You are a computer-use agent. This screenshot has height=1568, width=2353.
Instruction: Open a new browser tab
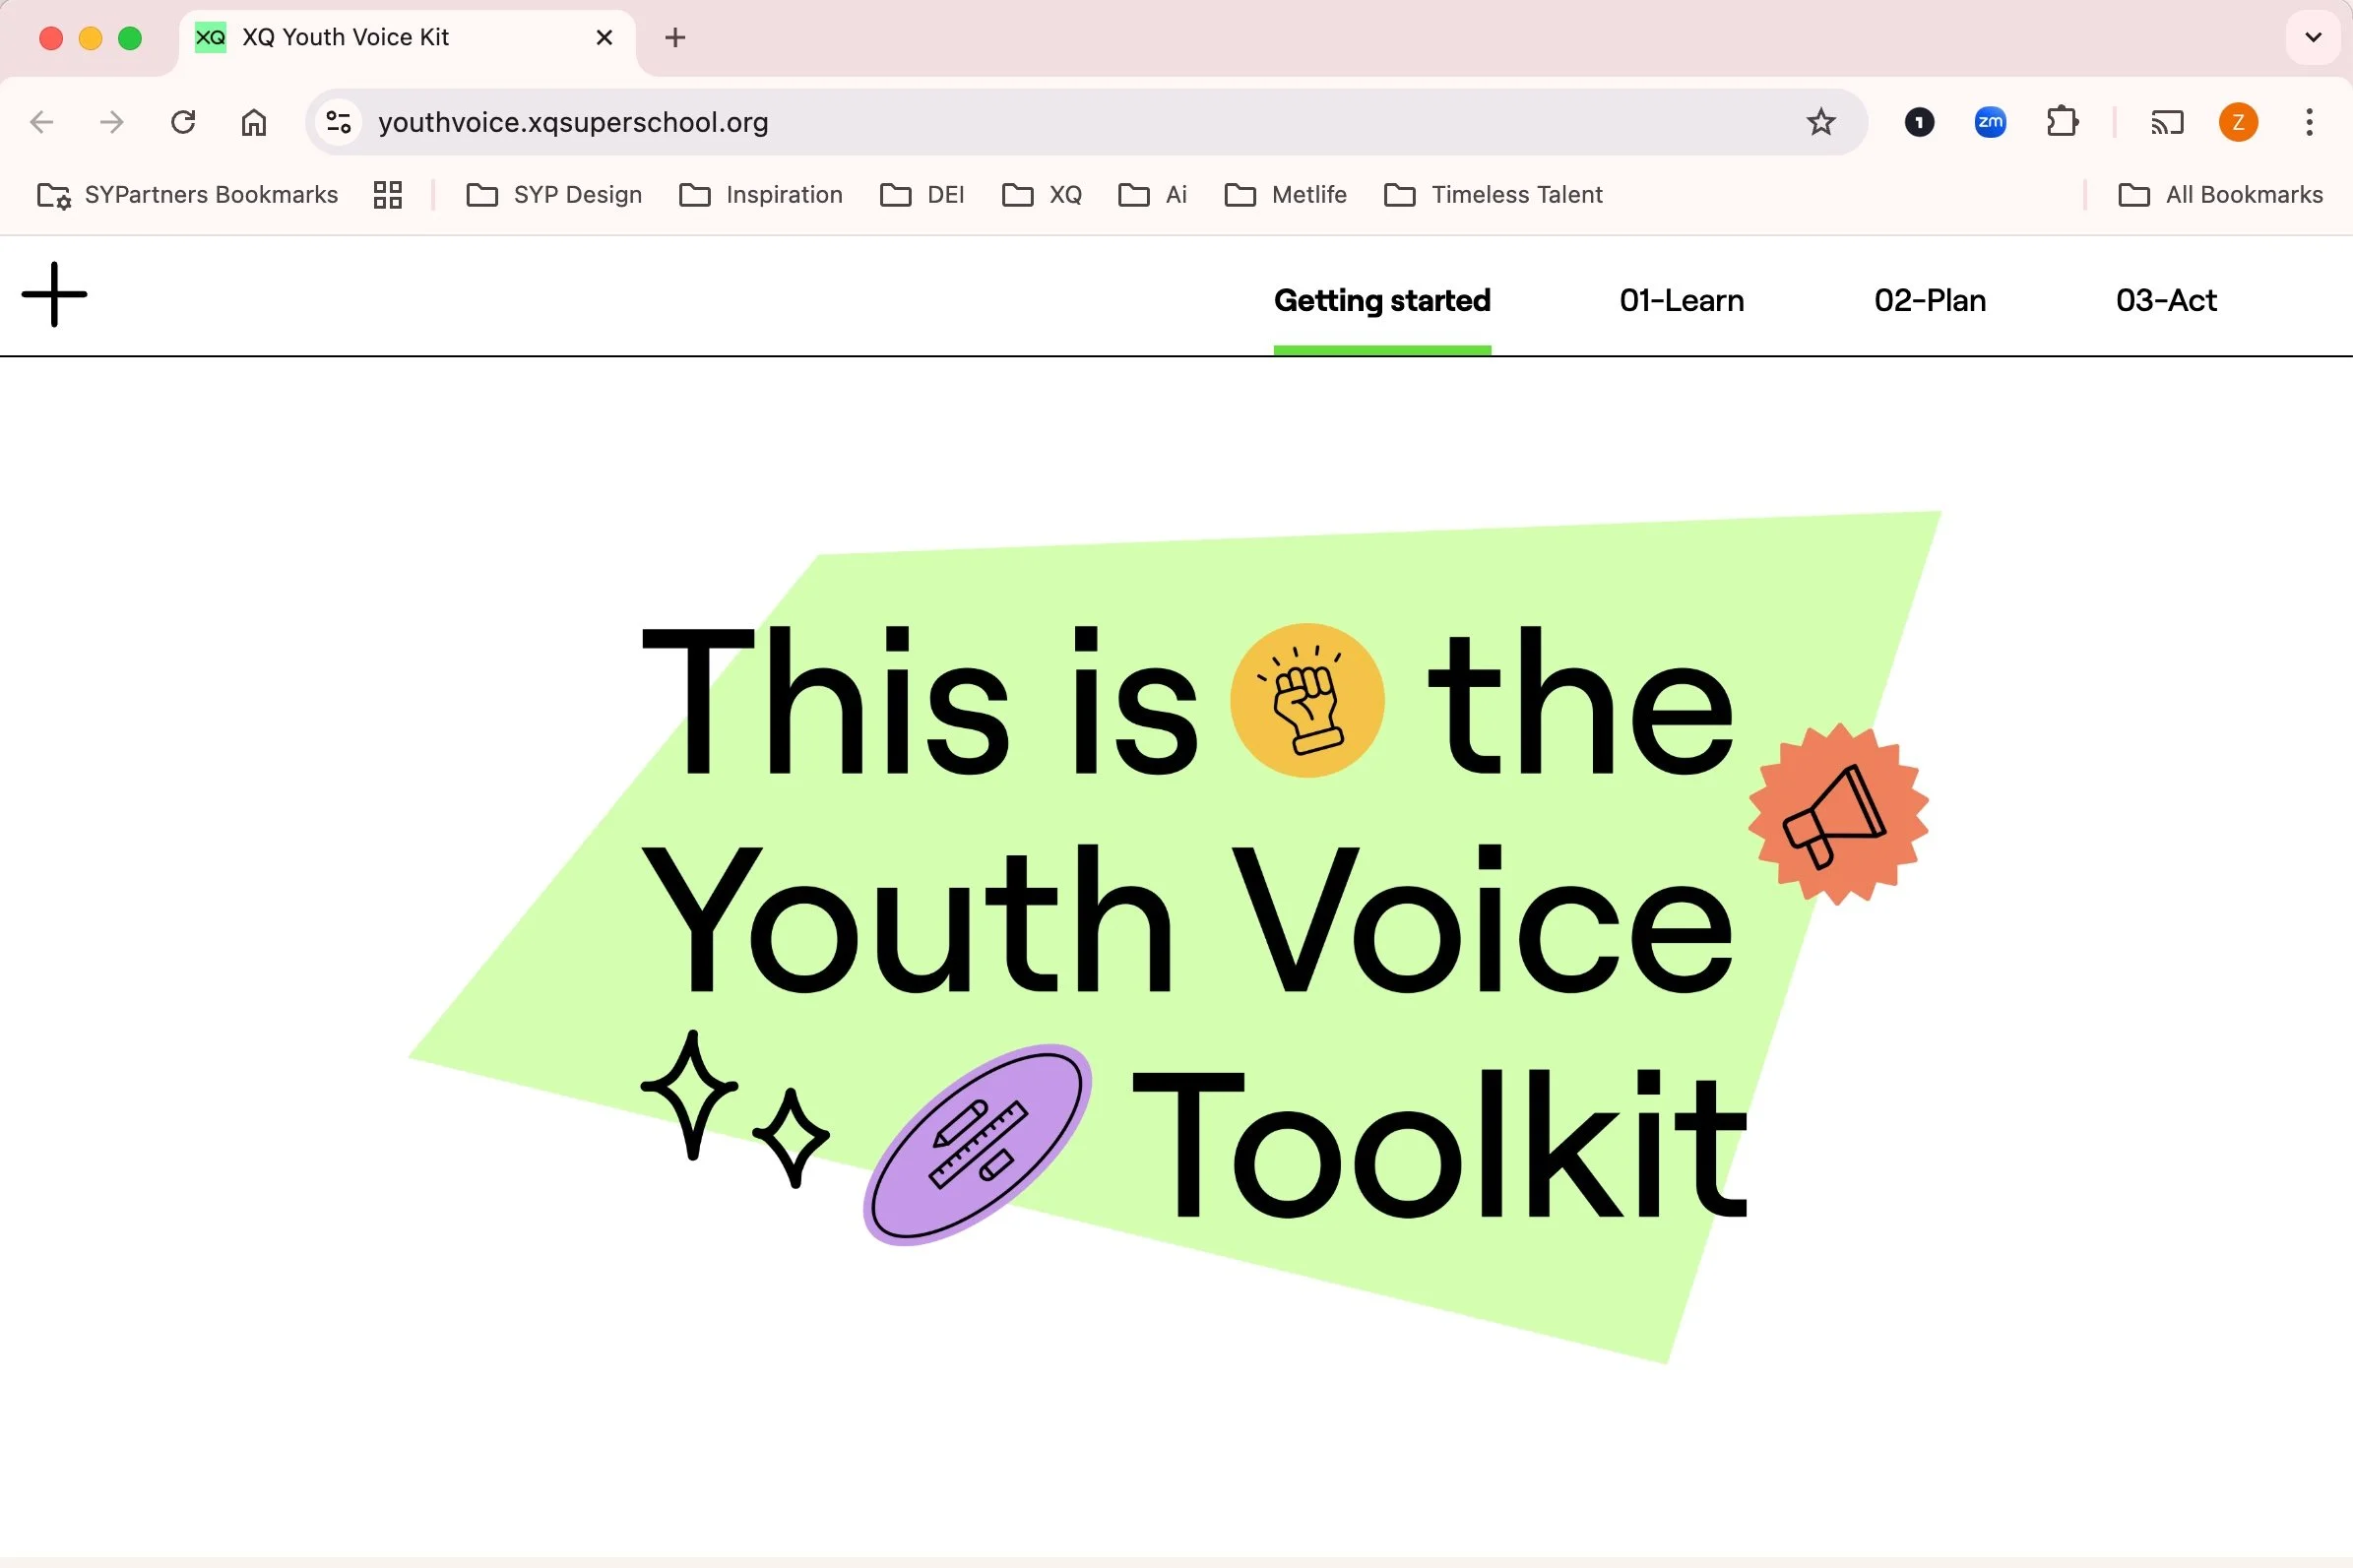pos(675,38)
